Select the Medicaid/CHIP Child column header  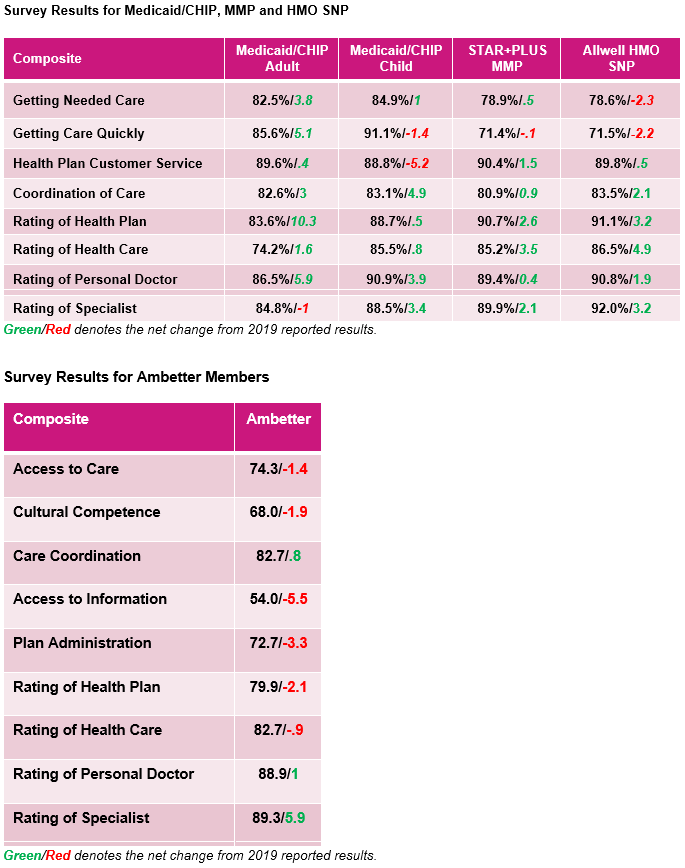pos(396,58)
